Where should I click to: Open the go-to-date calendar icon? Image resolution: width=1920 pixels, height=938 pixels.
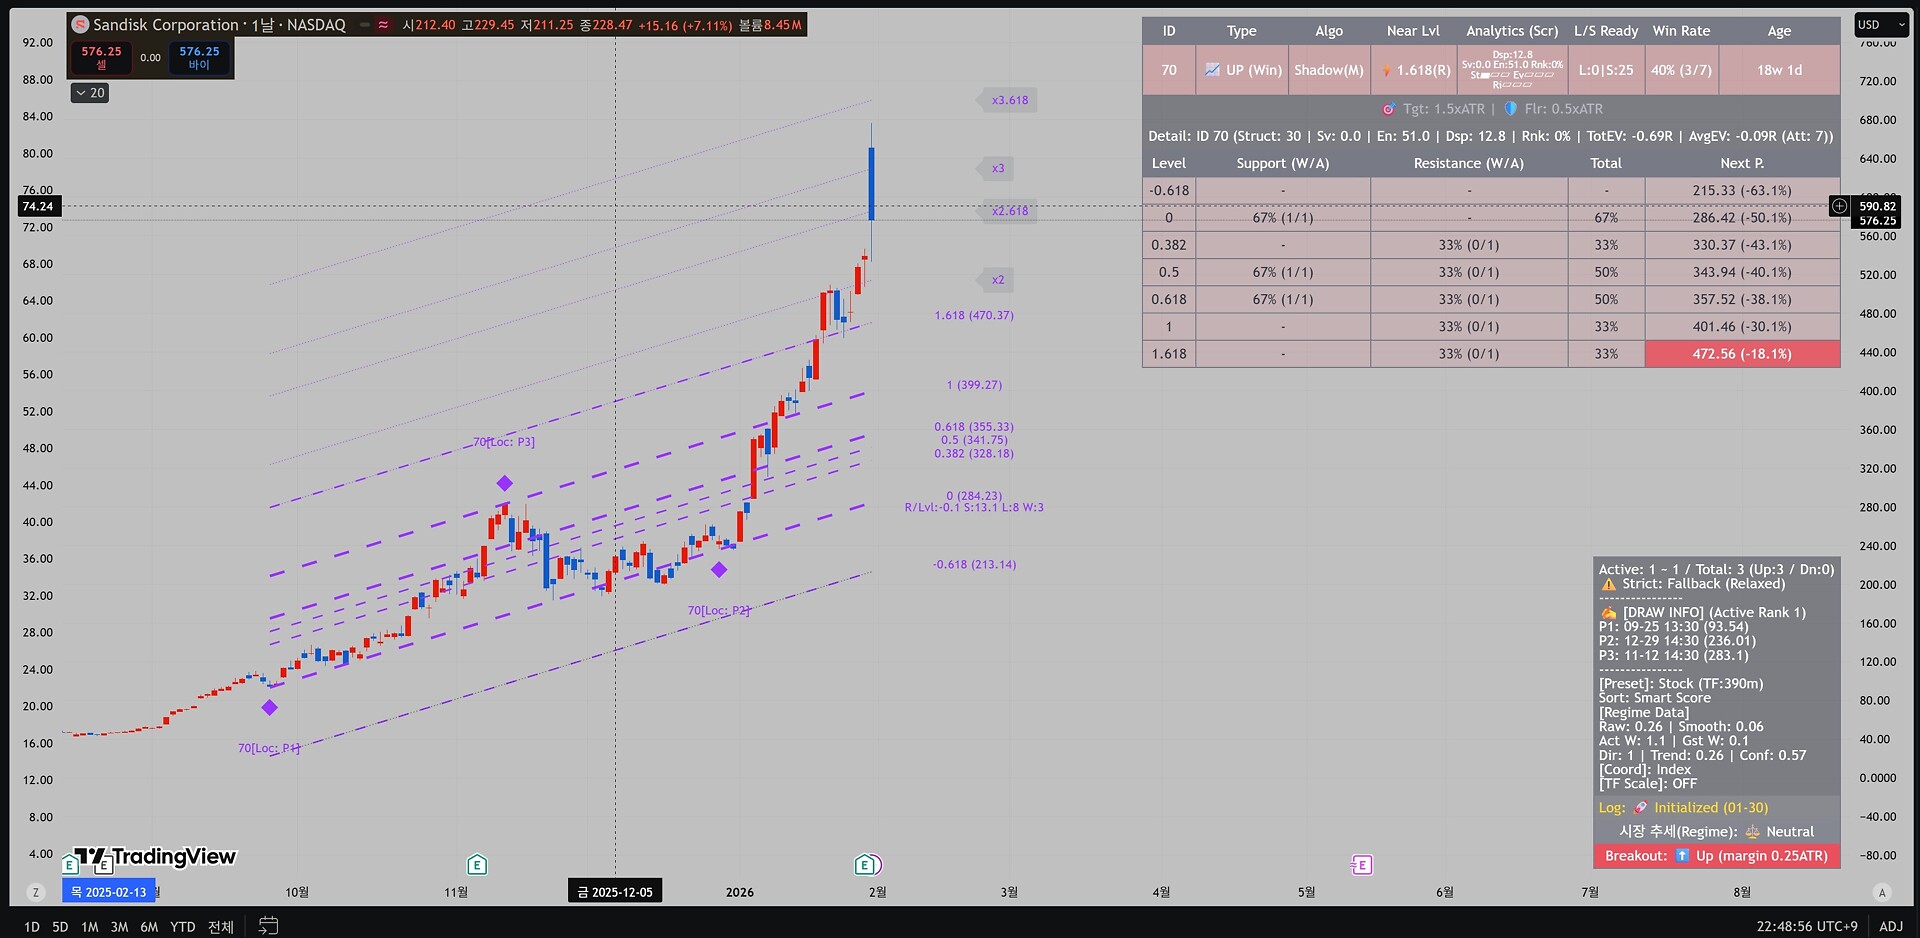268,926
